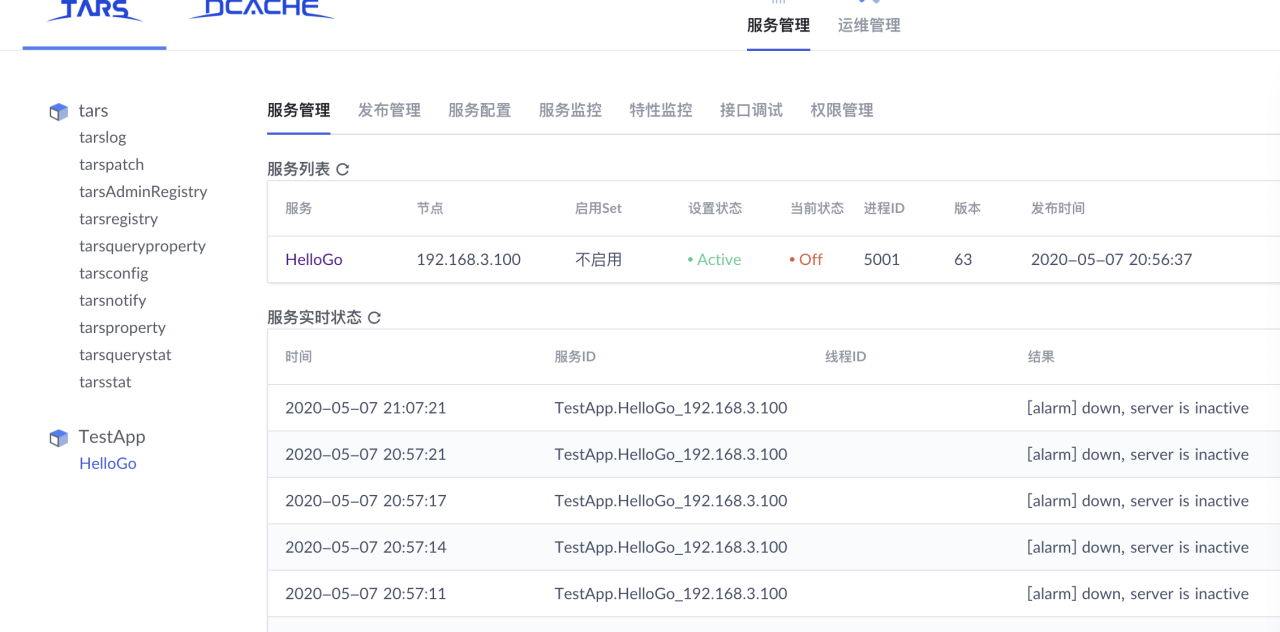Click the DCache logo
The height and width of the screenshot is (632, 1280).
(x=262, y=10)
